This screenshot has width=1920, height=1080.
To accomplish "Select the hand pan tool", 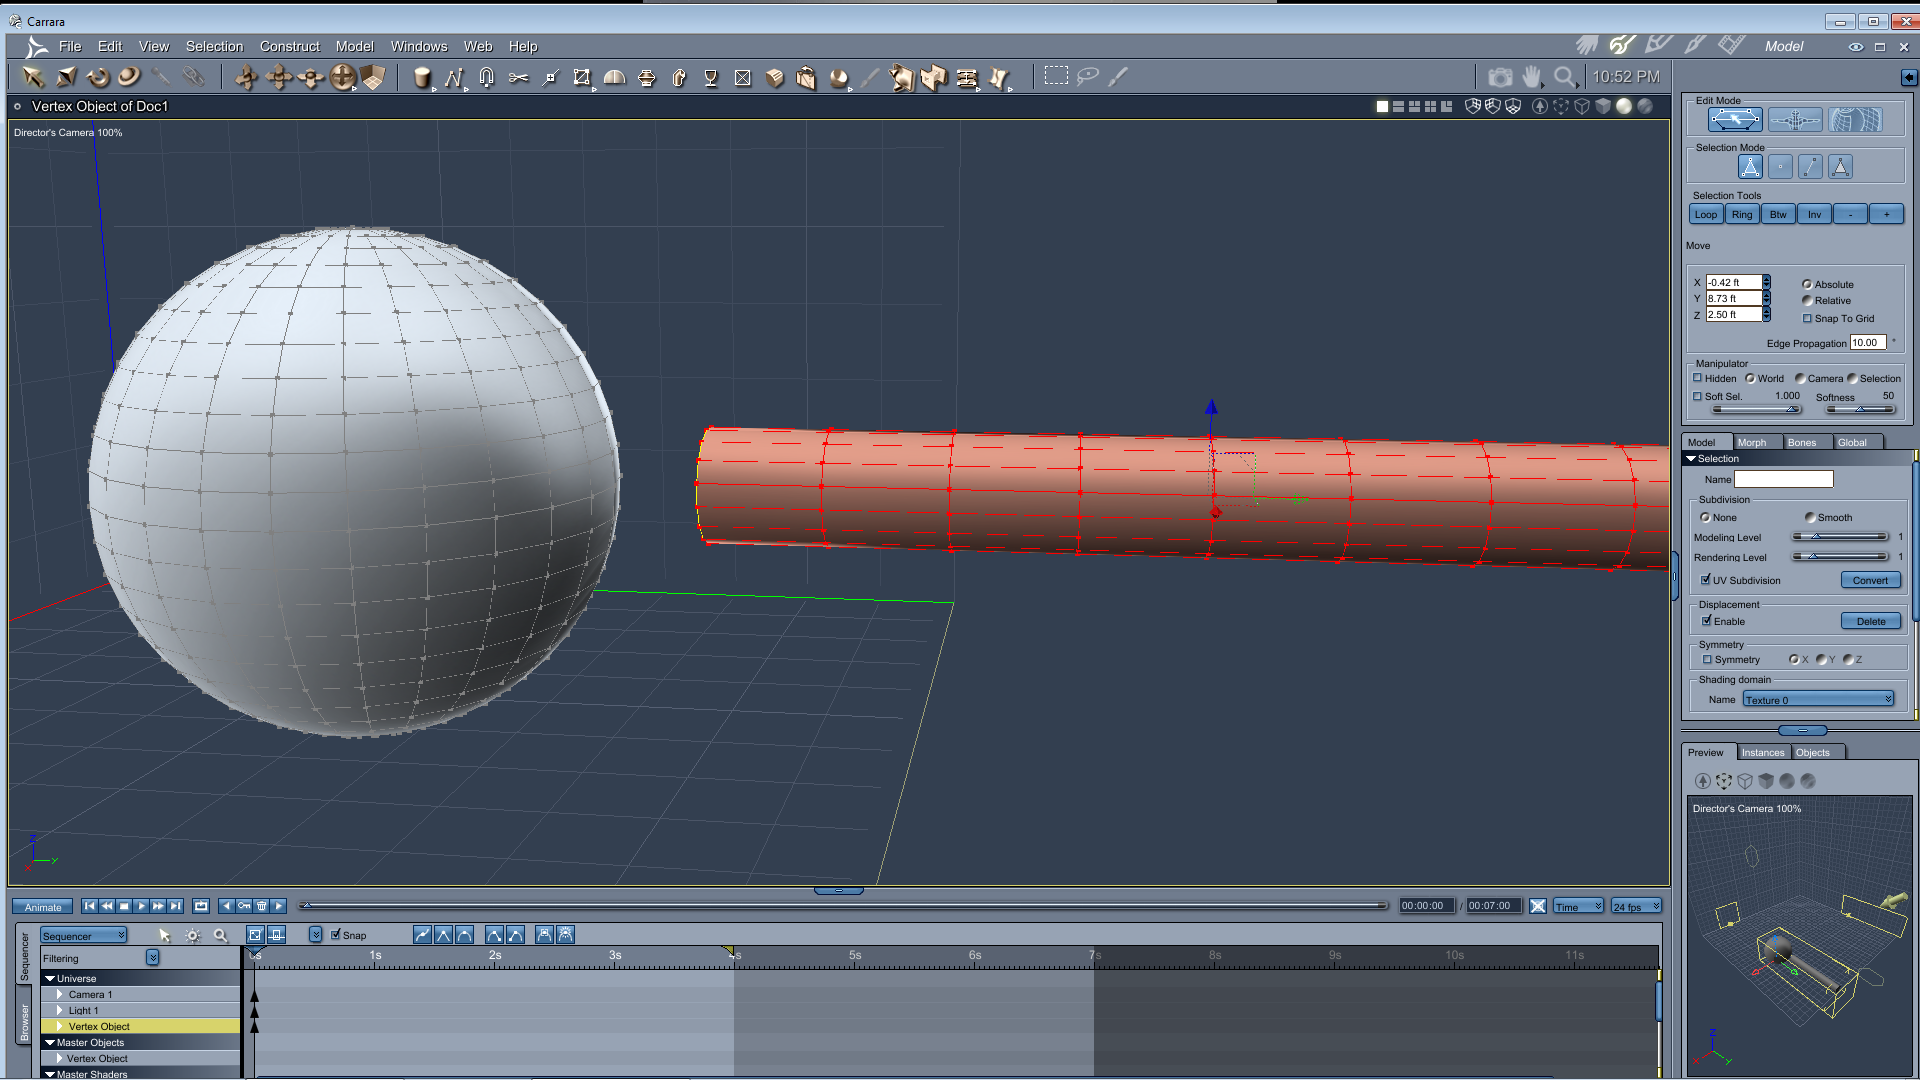I will 1532,77.
